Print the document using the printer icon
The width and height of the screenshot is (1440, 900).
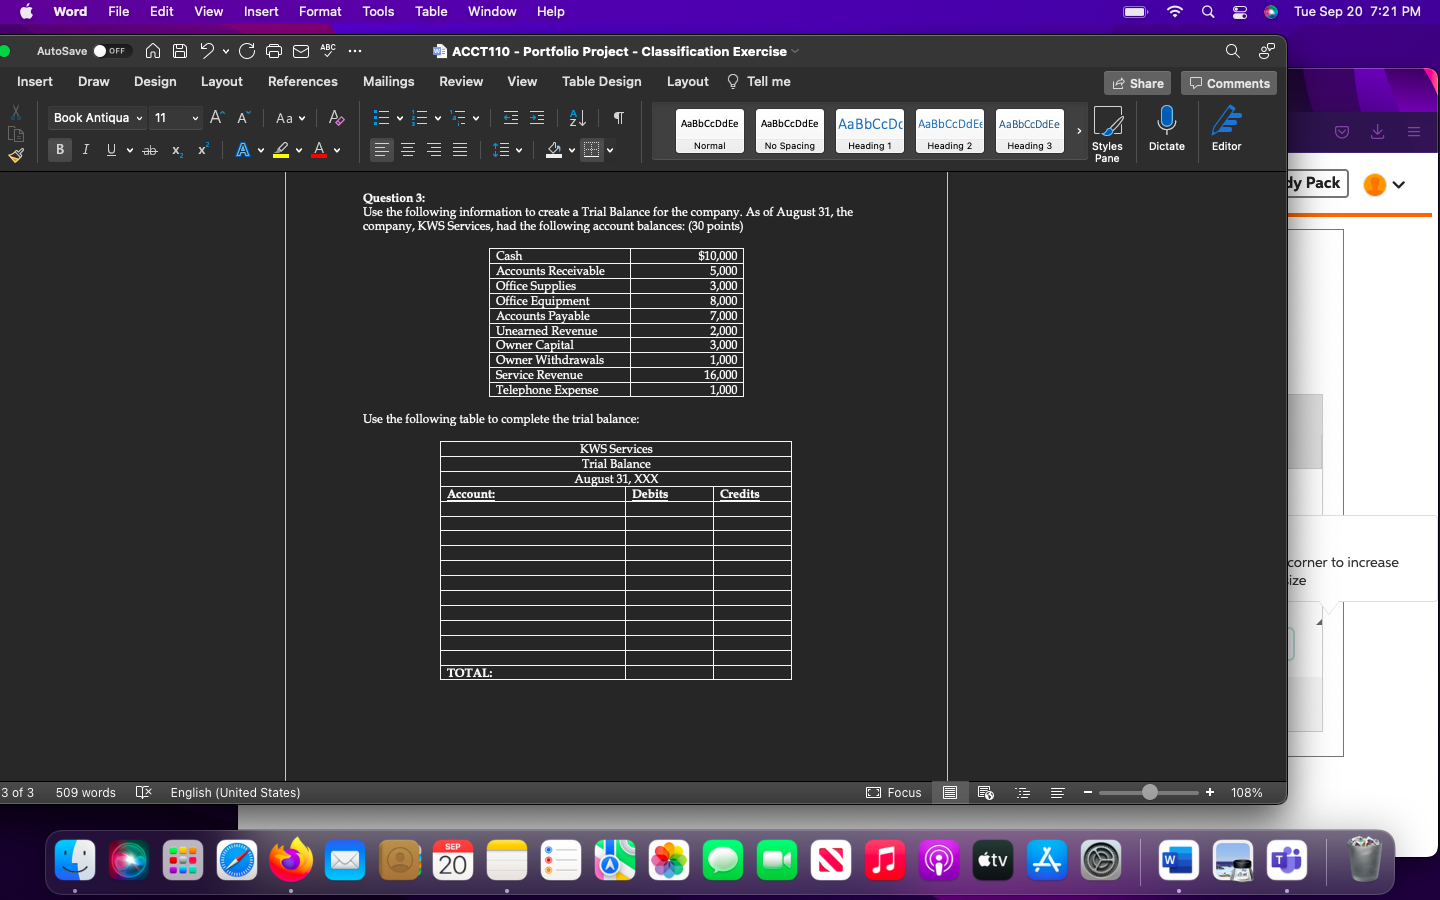point(274,51)
